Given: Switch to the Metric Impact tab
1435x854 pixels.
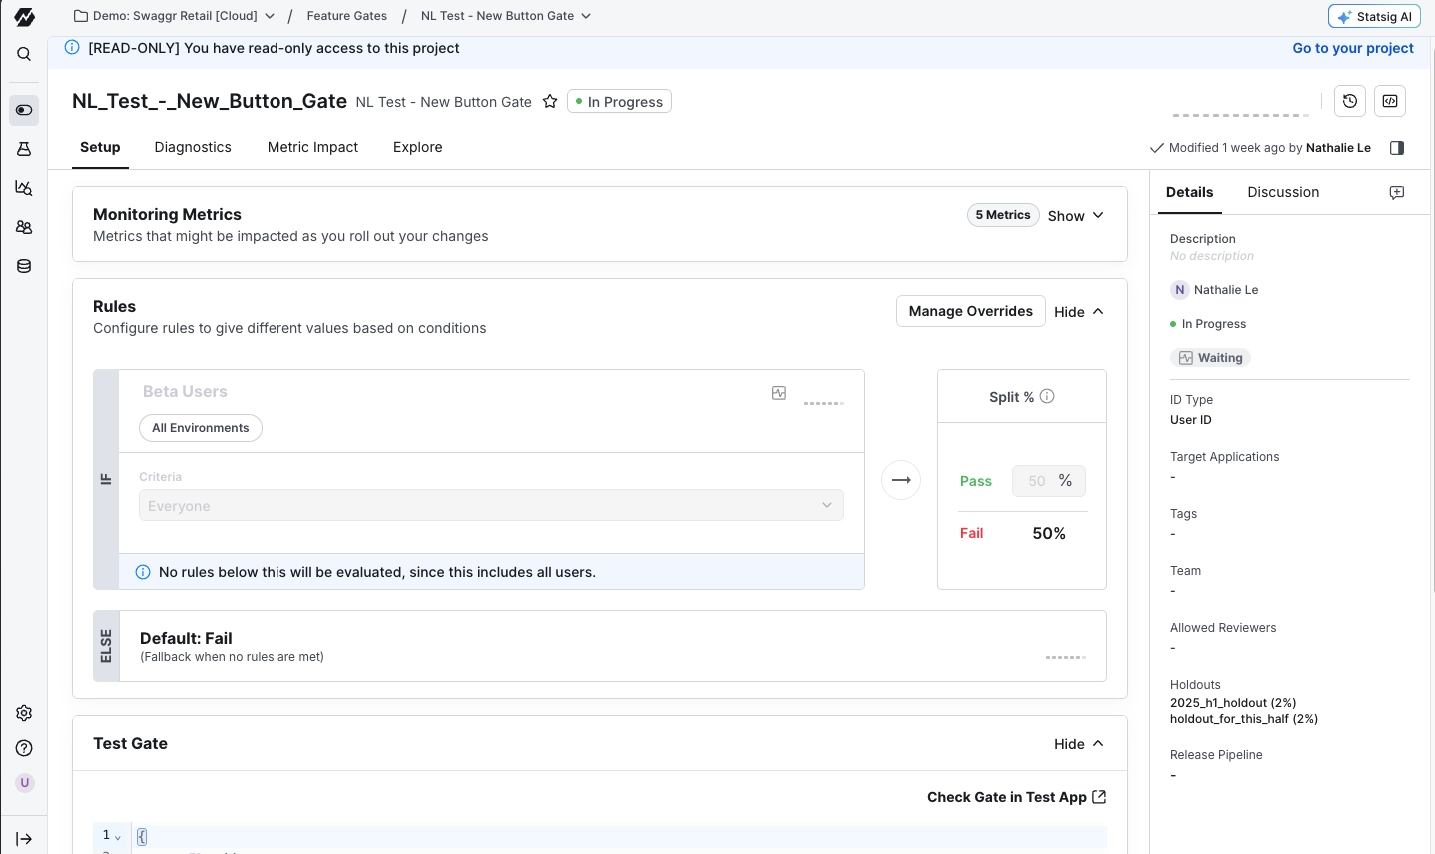Looking at the screenshot, I should point(313,147).
